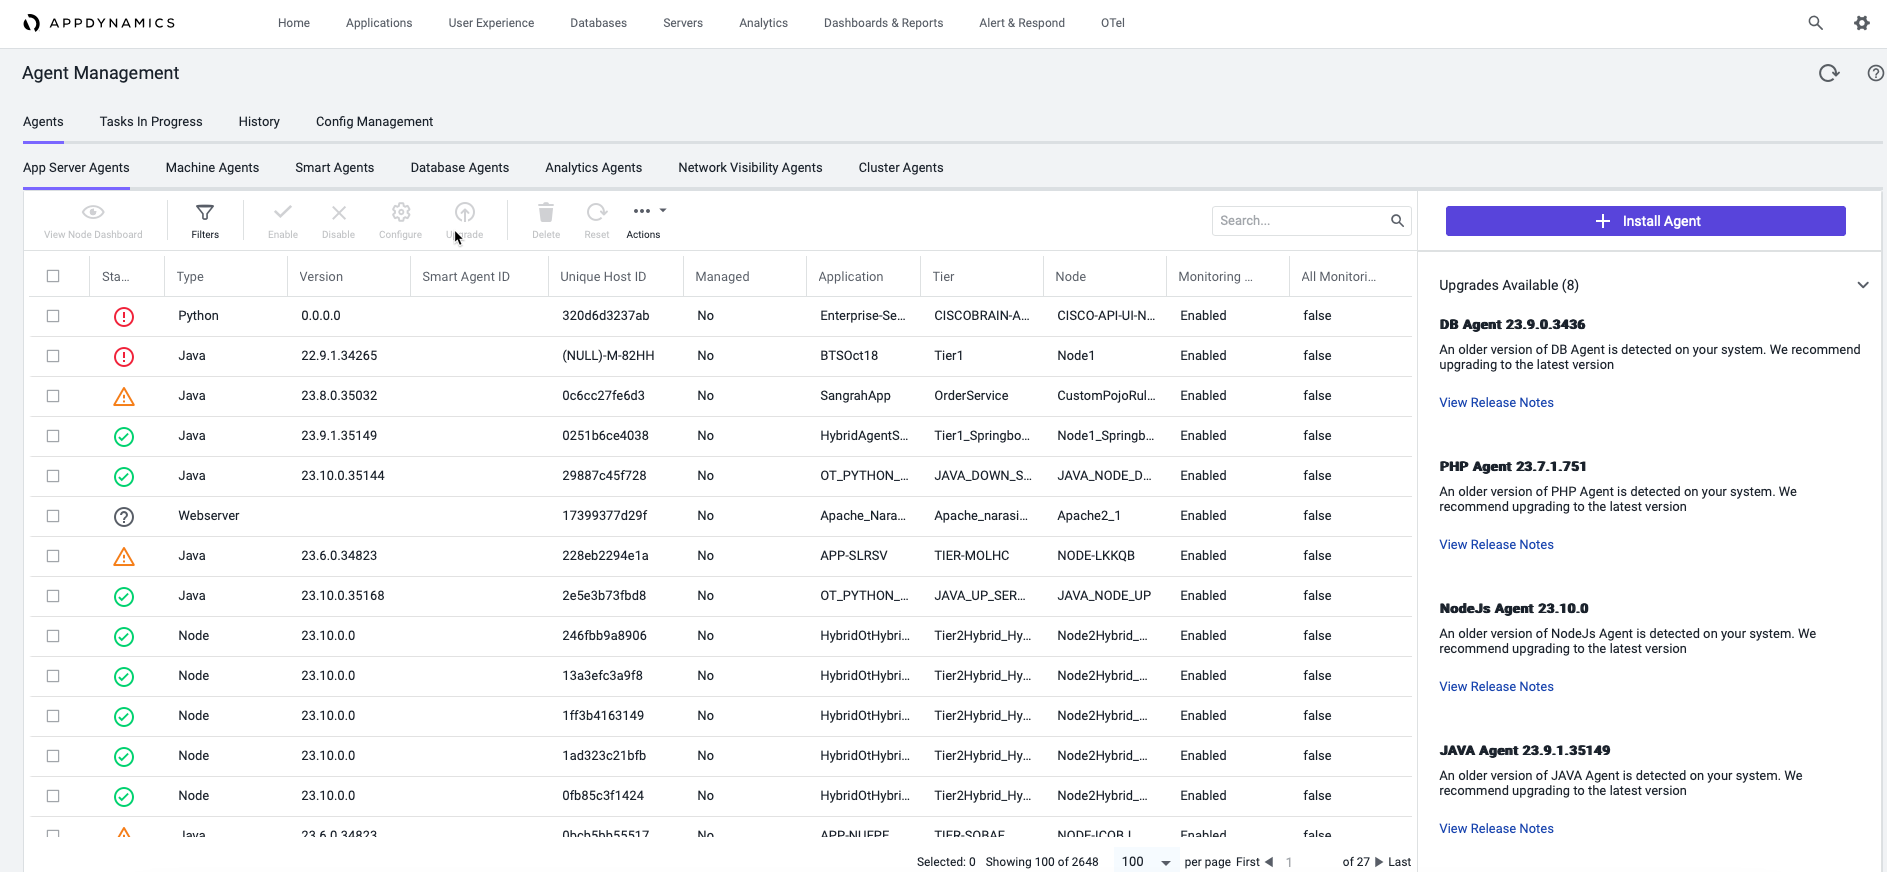This screenshot has width=1887, height=872.
Task: Click green status icon for 246fbb9a8906 row
Action: click(x=124, y=637)
